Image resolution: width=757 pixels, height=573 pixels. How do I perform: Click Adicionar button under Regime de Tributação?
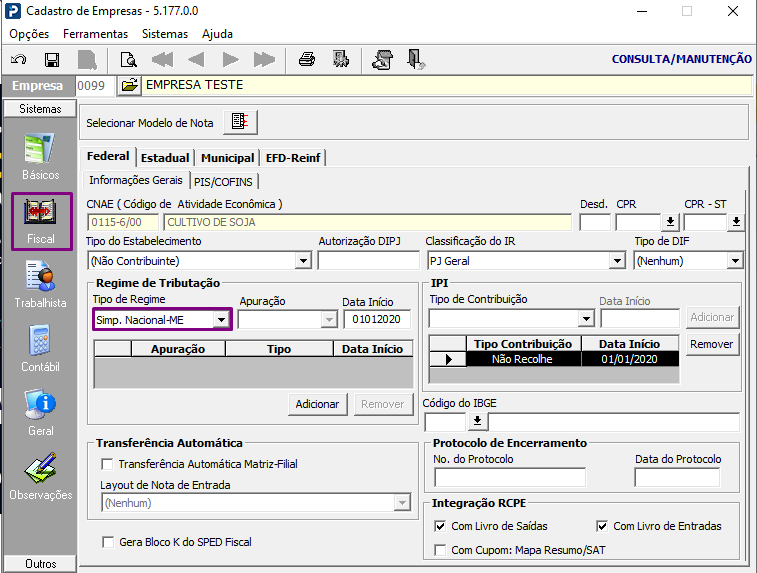[317, 404]
